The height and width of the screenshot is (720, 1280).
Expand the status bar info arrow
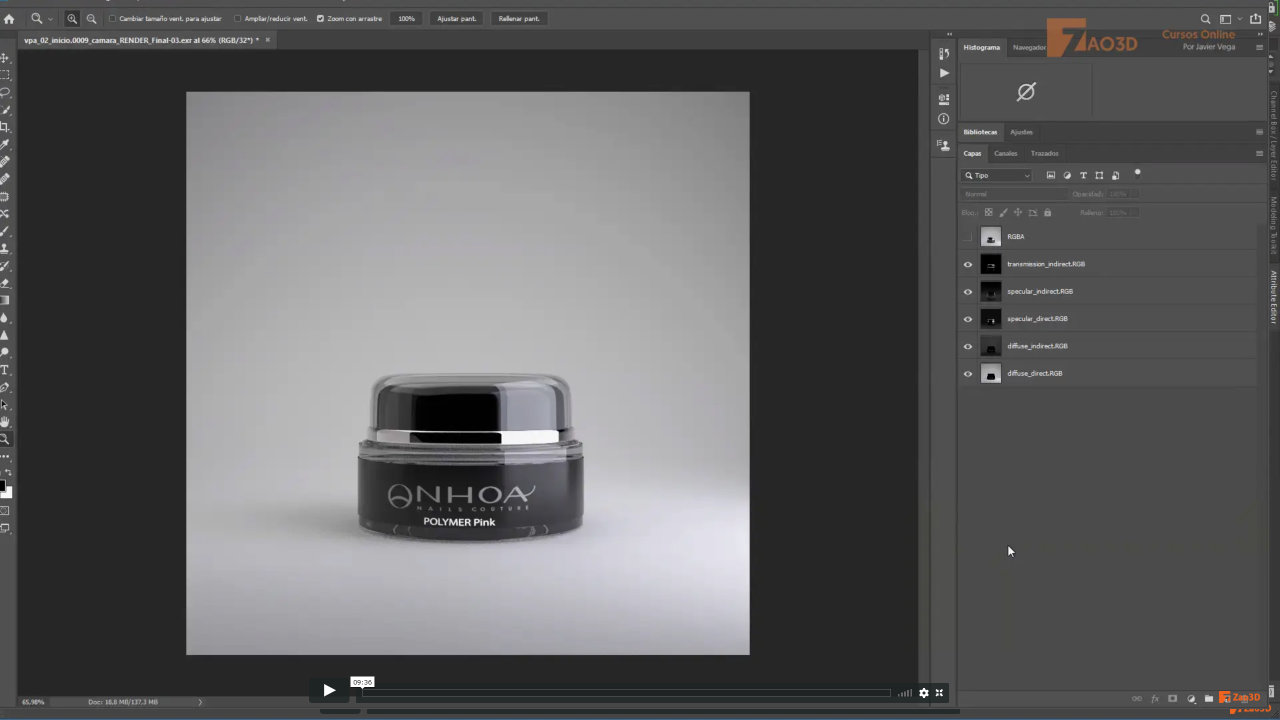pyautogui.click(x=200, y=702)
